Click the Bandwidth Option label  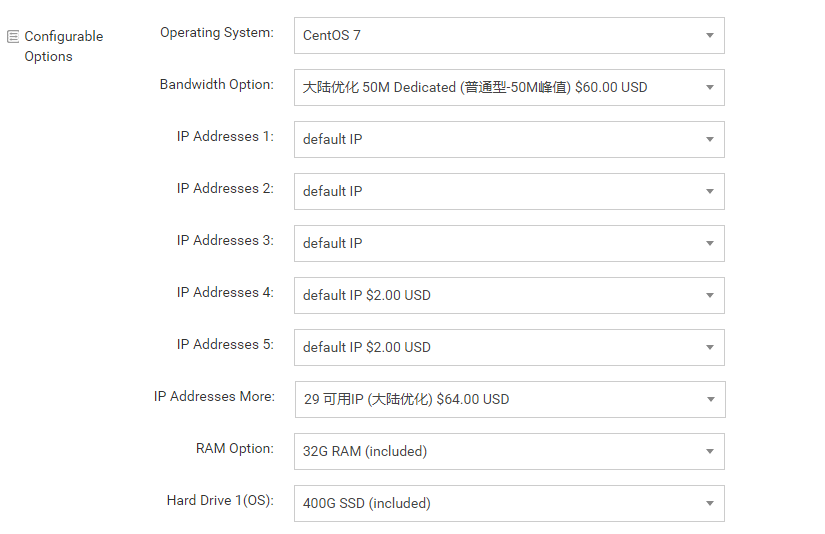216,85
